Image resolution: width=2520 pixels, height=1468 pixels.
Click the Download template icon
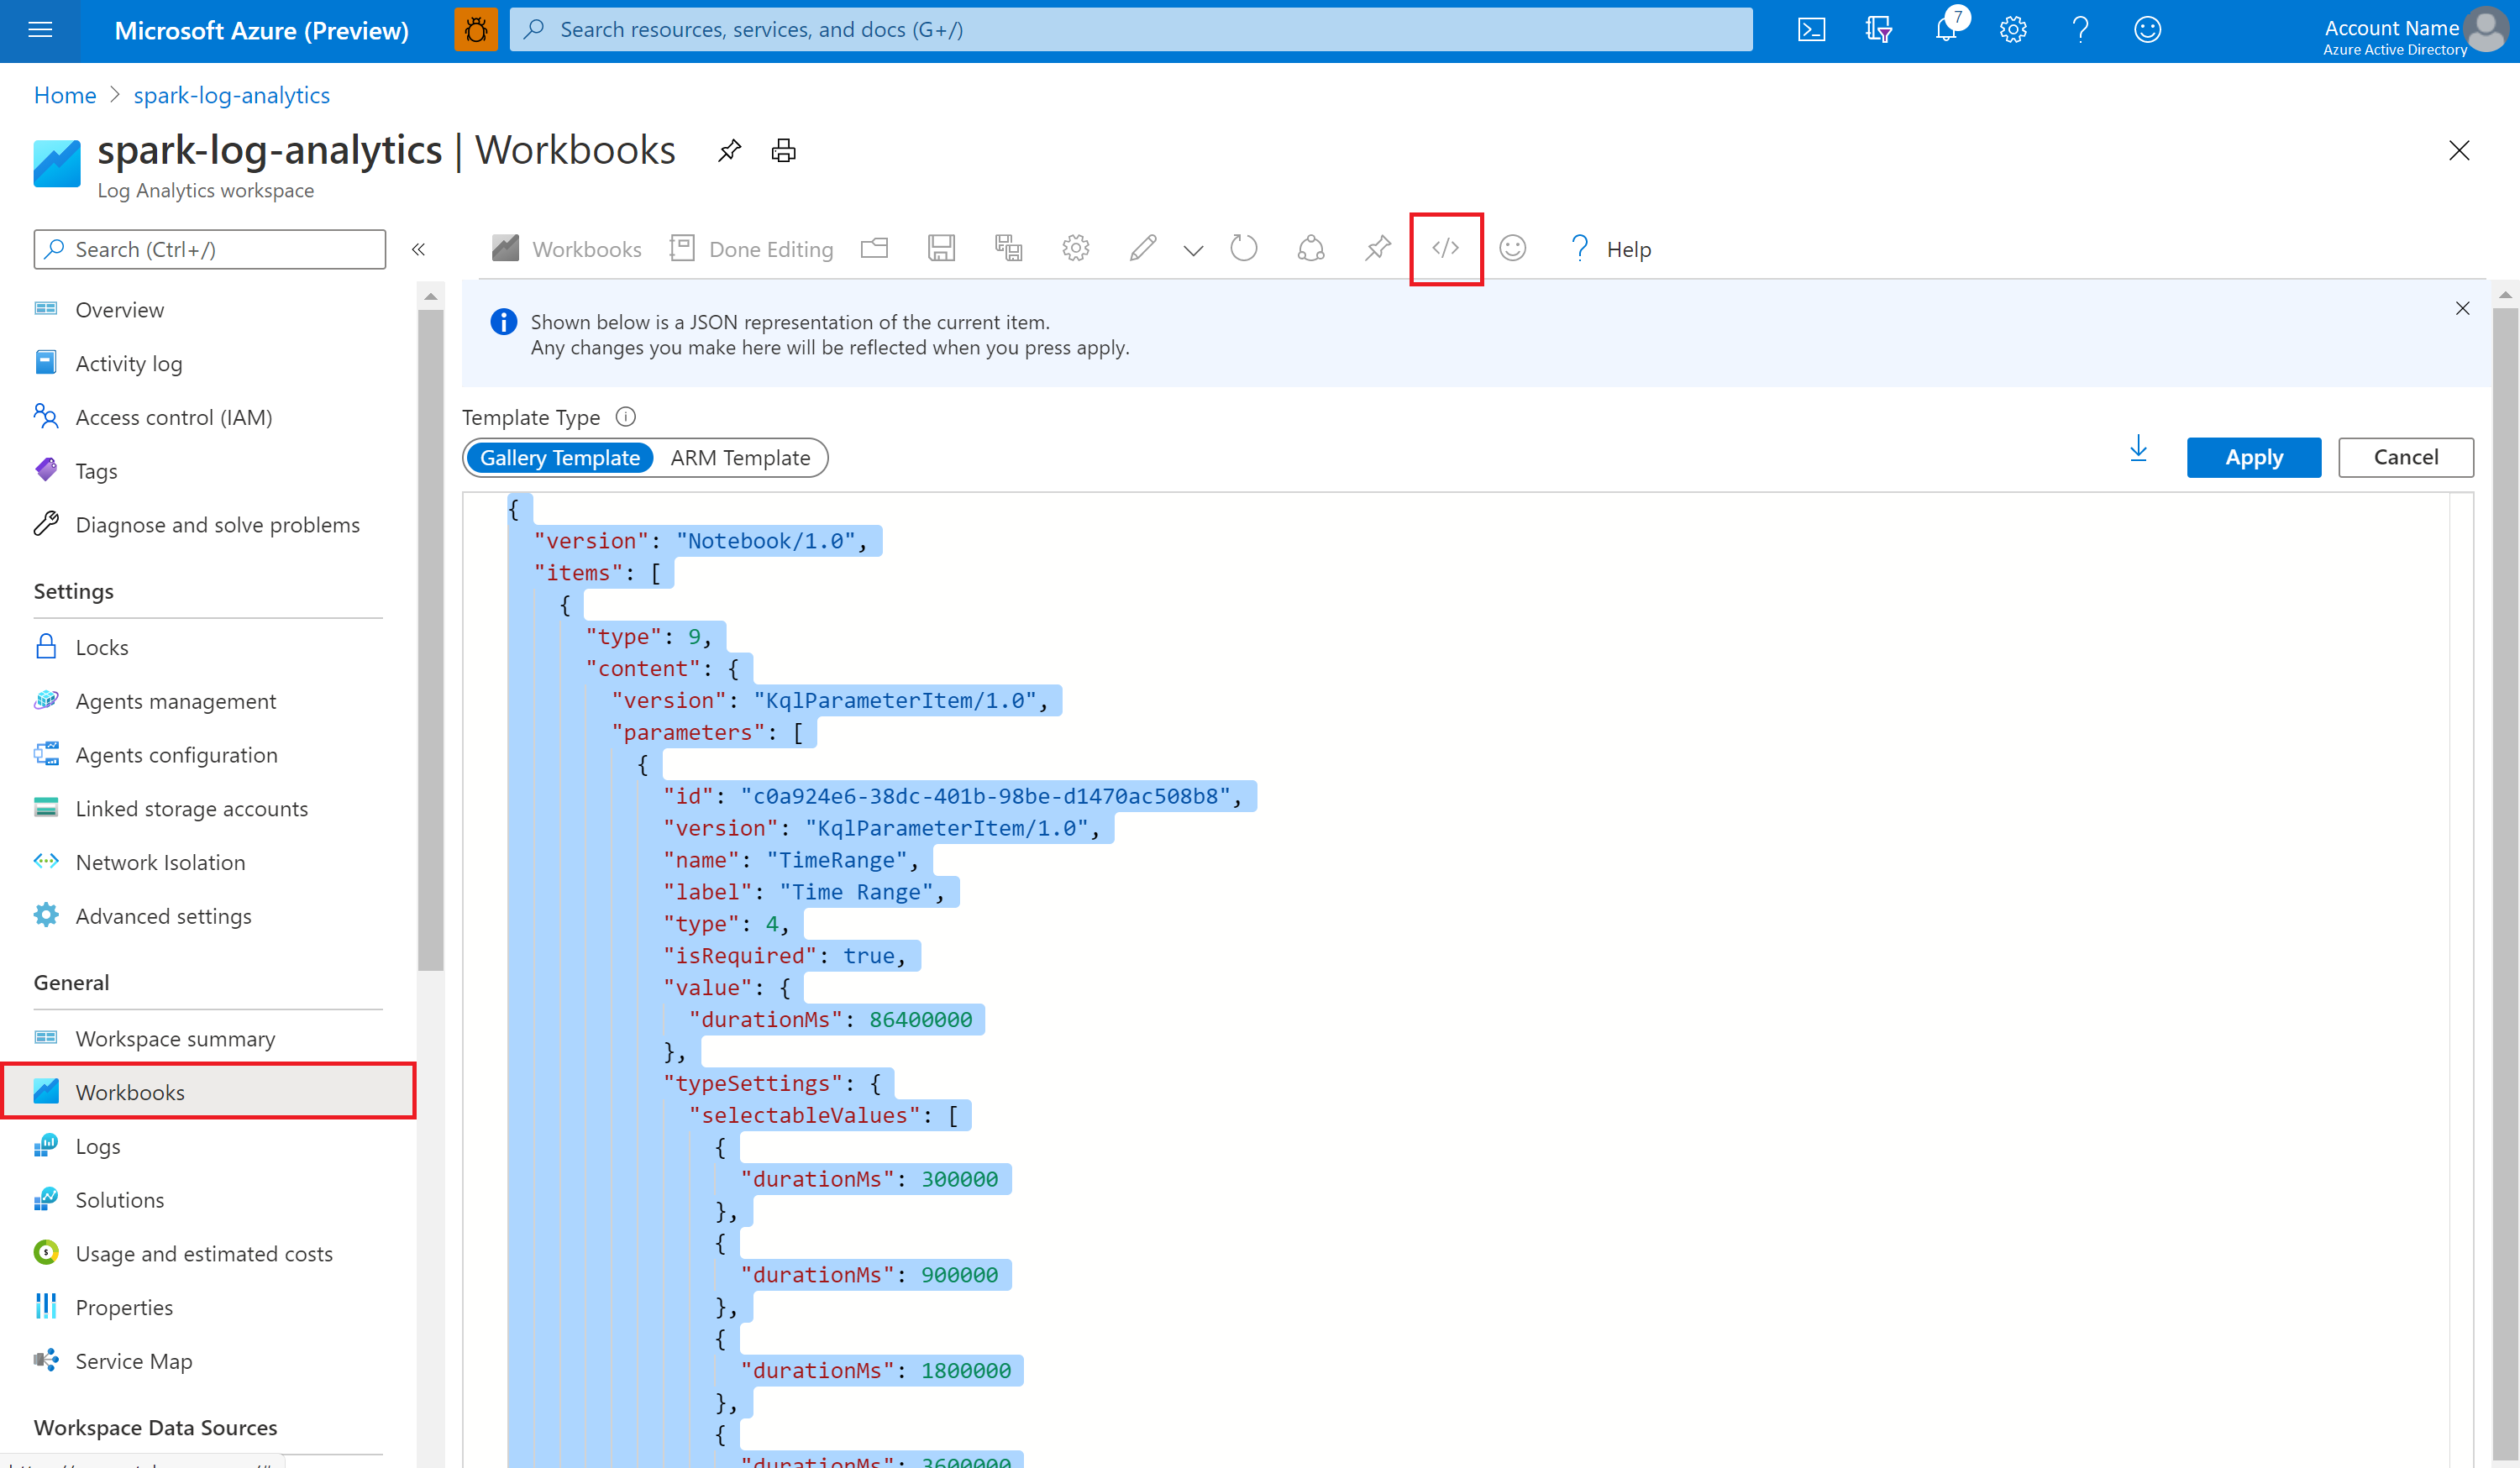(x=2137, y=456)
